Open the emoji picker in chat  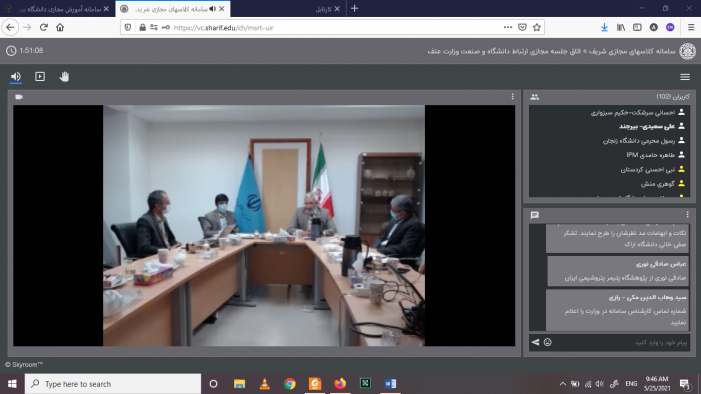point(548,342)
